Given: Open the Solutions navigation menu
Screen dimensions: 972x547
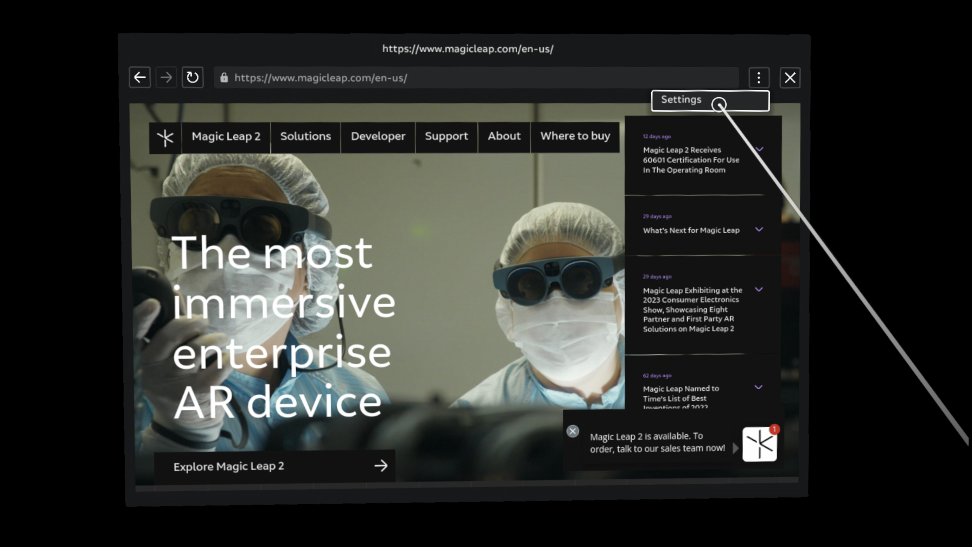Looking at the screenshot, I should (306, 136).
